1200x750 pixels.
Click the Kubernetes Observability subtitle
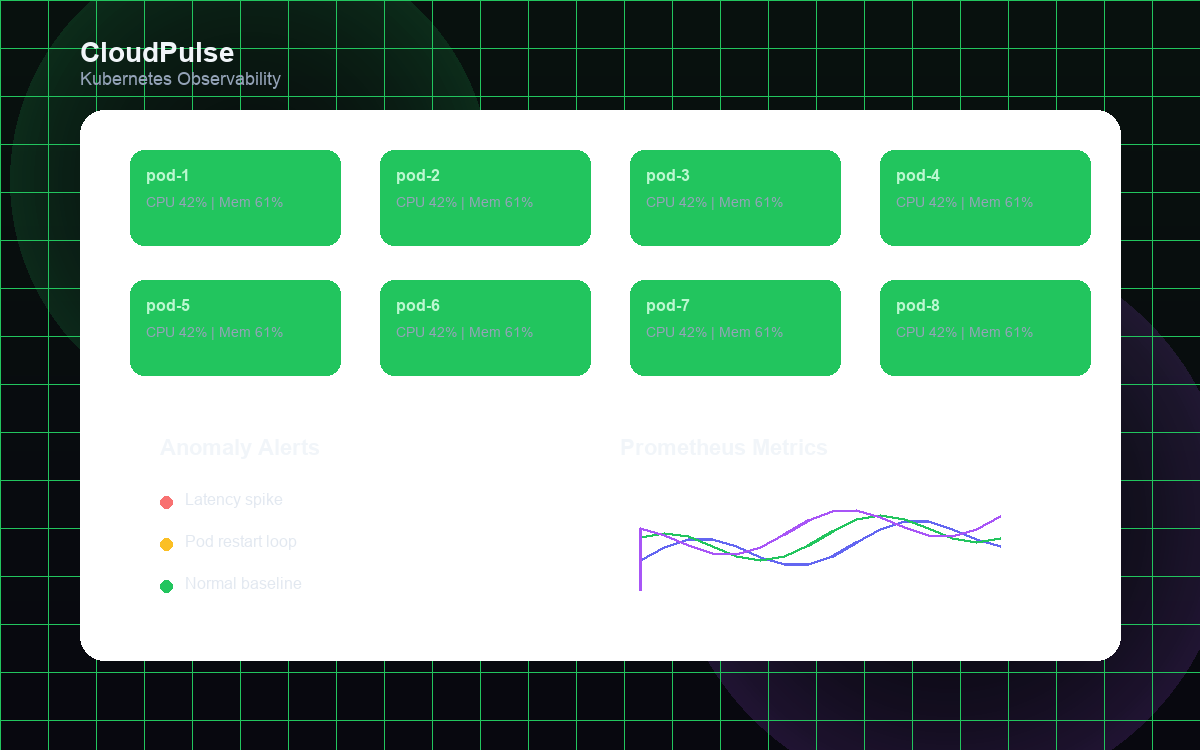180,79
